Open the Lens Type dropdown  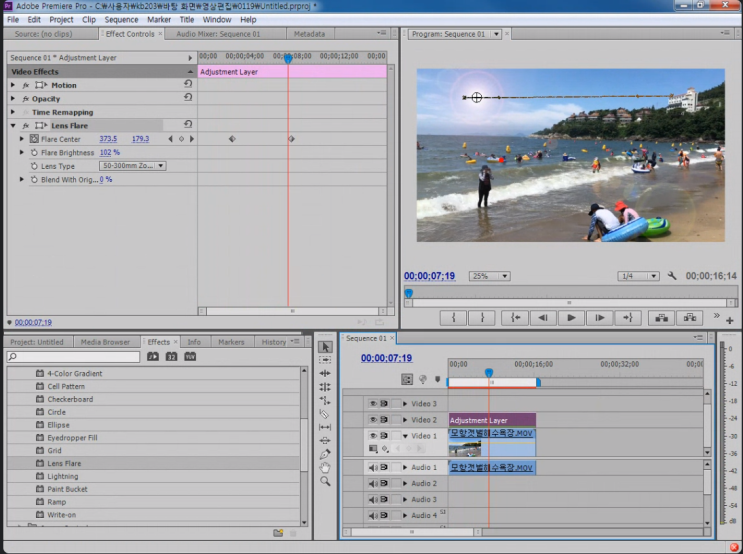[133, 166]
